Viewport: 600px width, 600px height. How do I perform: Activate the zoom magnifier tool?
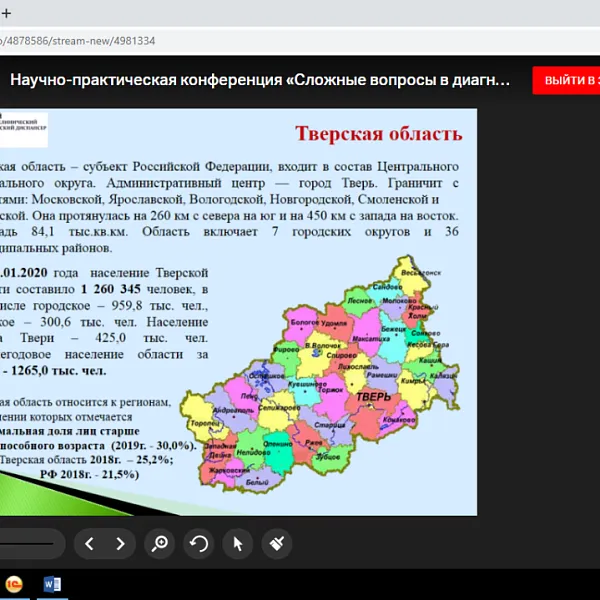[x=160, y=543]
